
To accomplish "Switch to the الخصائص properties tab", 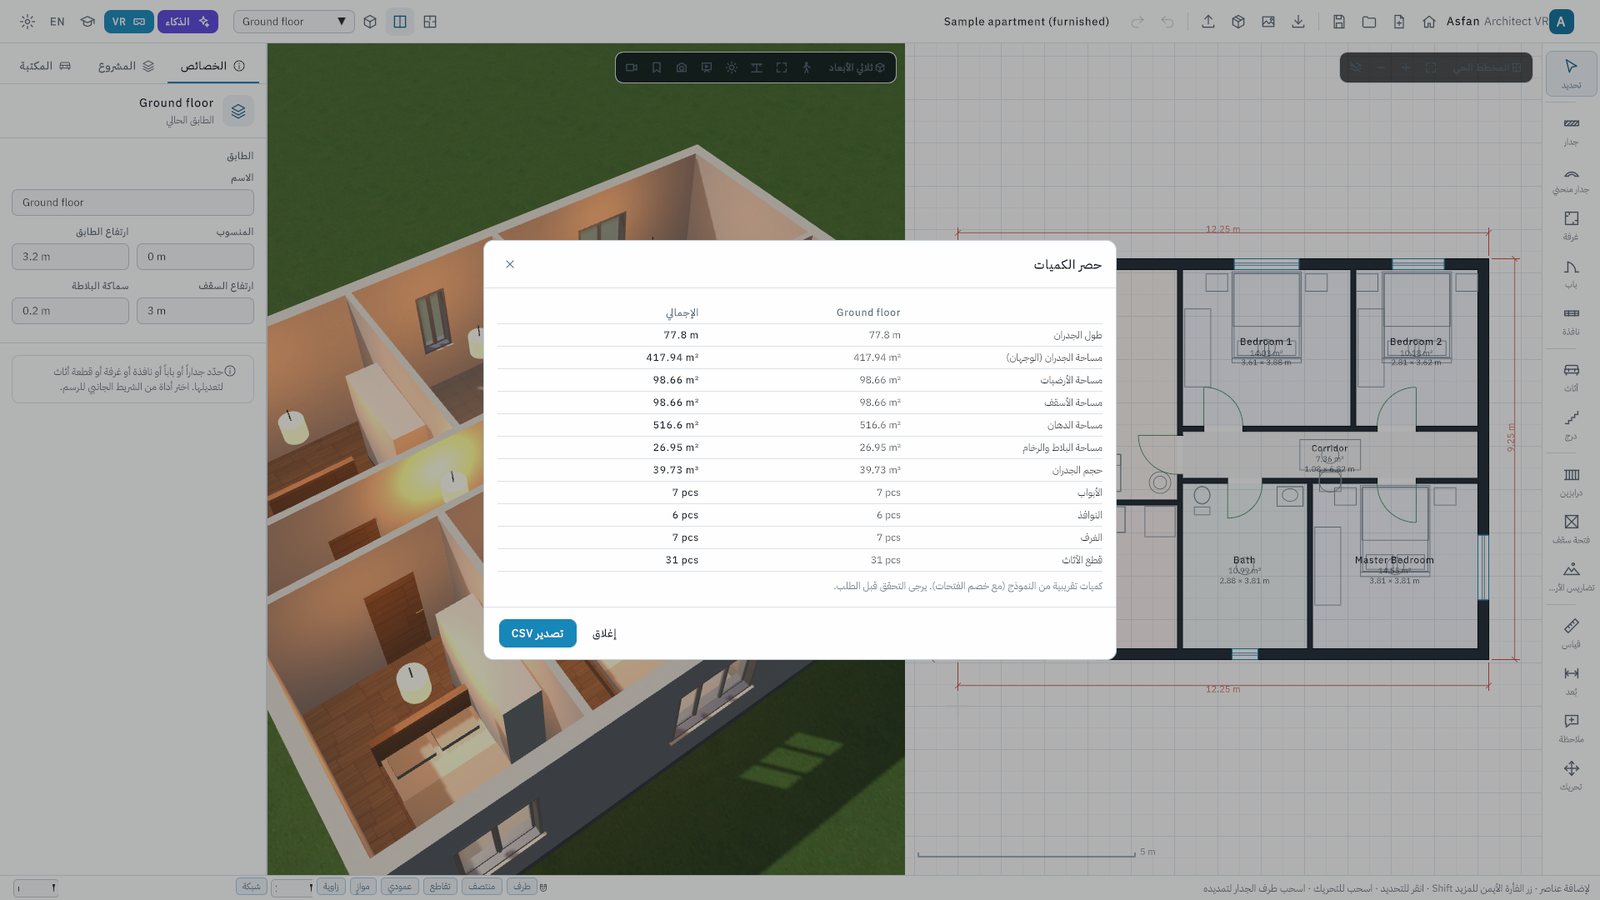I will 212,66.
